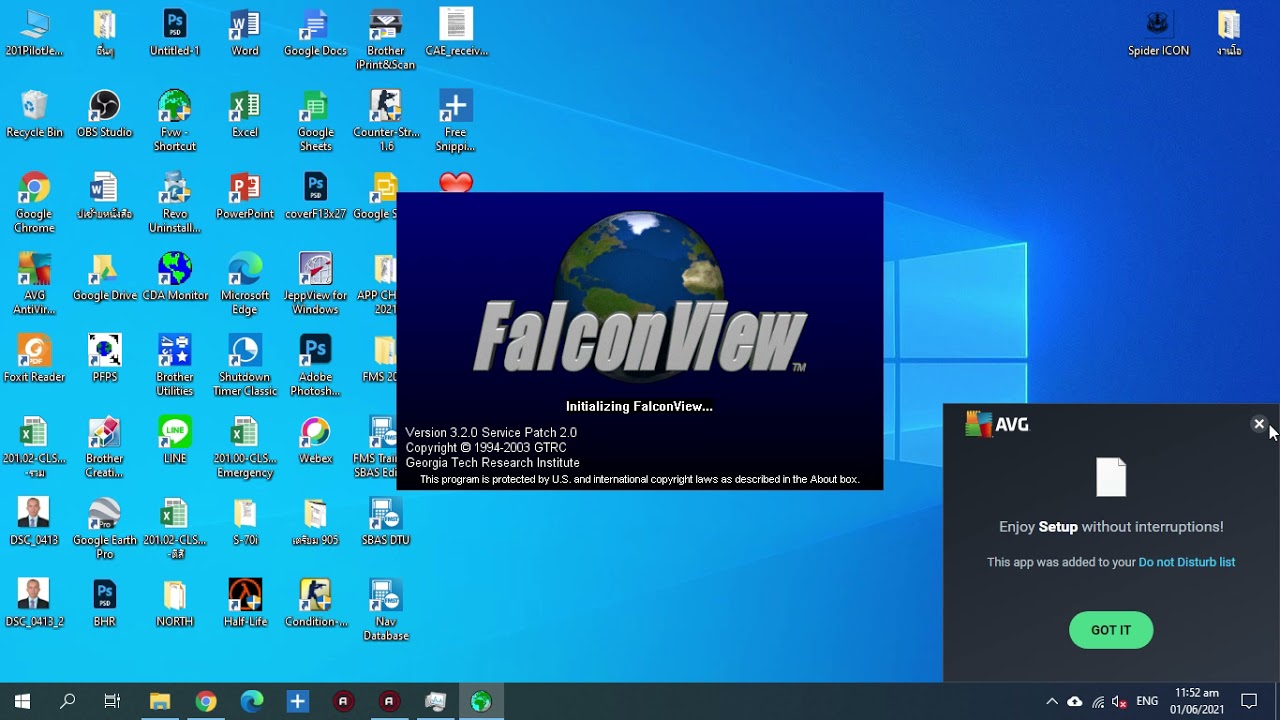Select the AVG AntiVirus desktop icon
Viewport: 1280px width, 720px height.
point(34,284)
